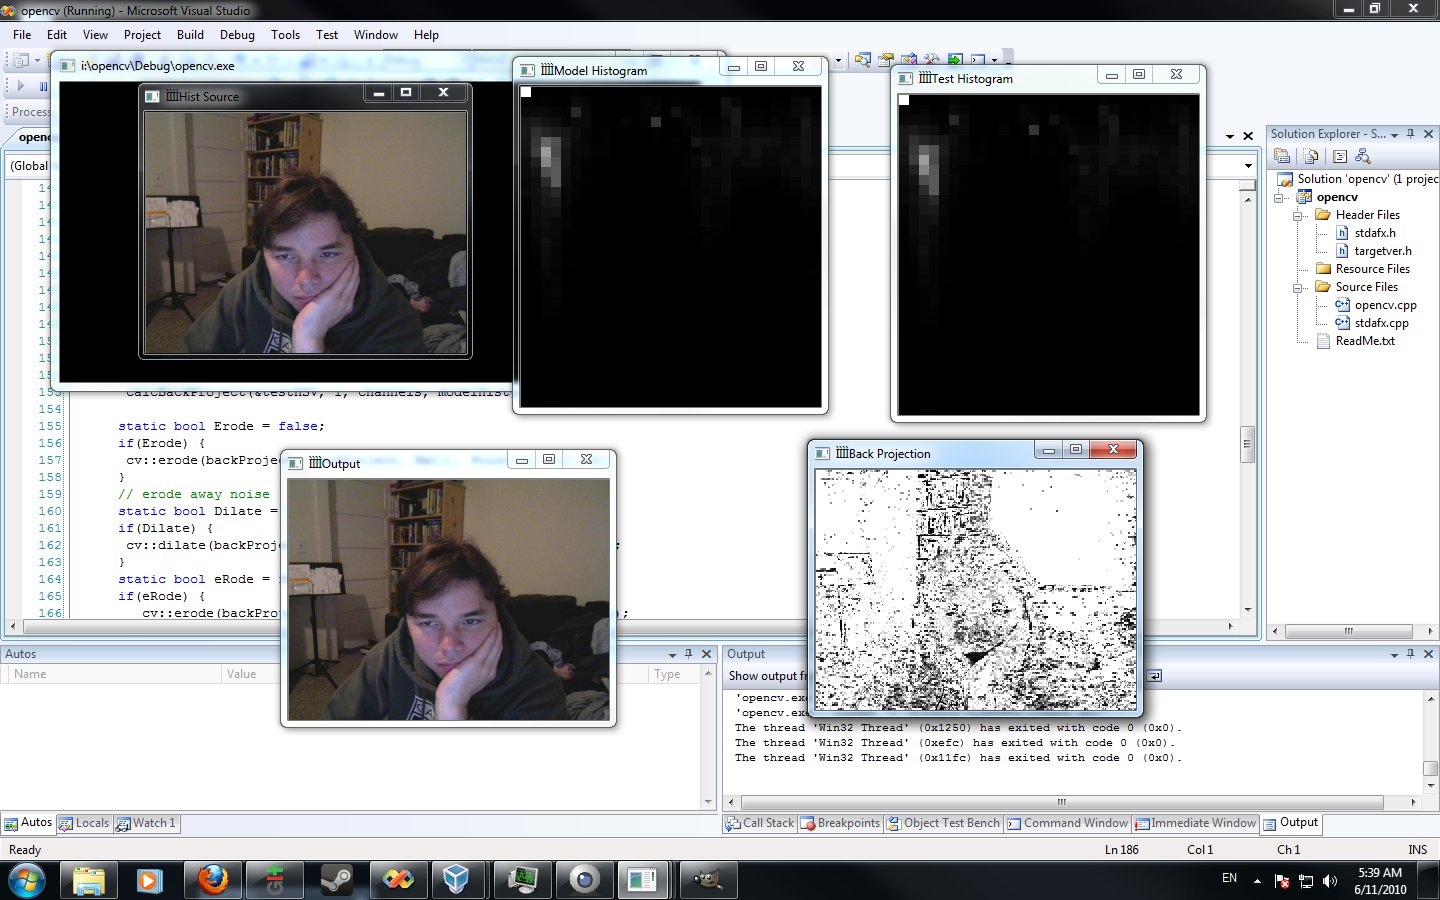Select Resource Files folder
This screenshot has width=1440, height=900.
tap(1372, 269)
